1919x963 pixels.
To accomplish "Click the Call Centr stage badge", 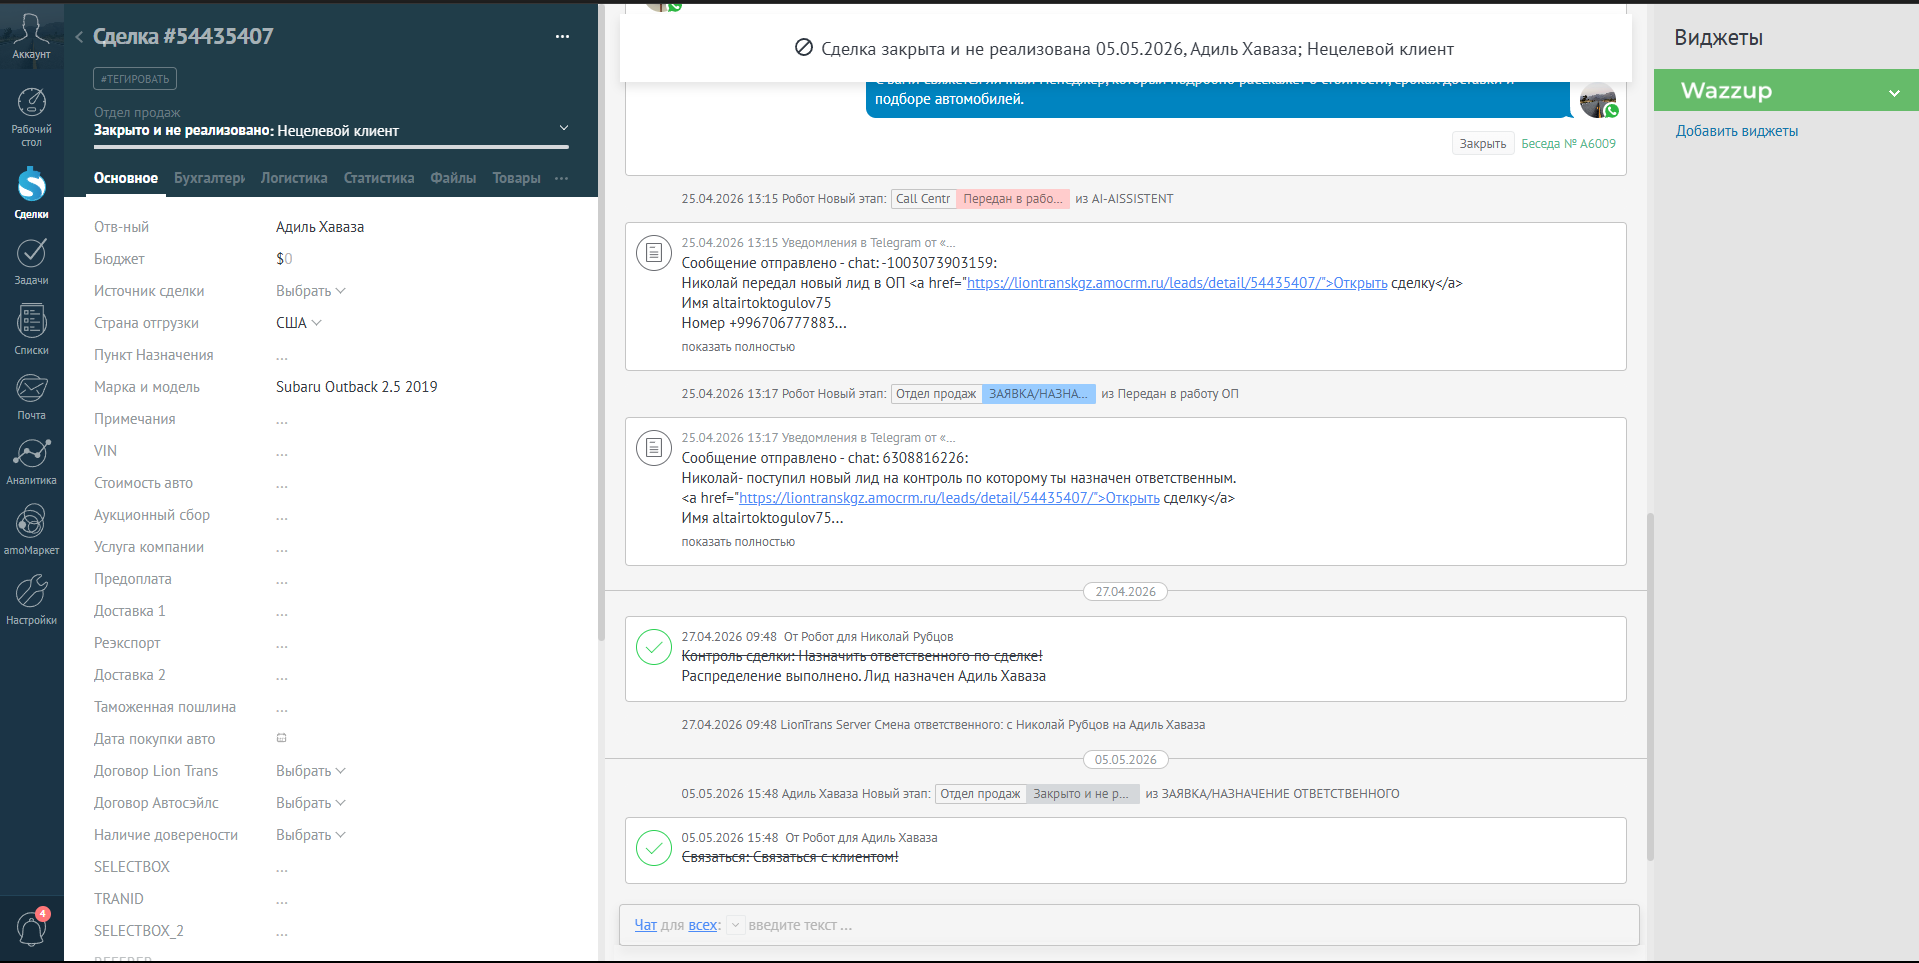I will point(923,199).
